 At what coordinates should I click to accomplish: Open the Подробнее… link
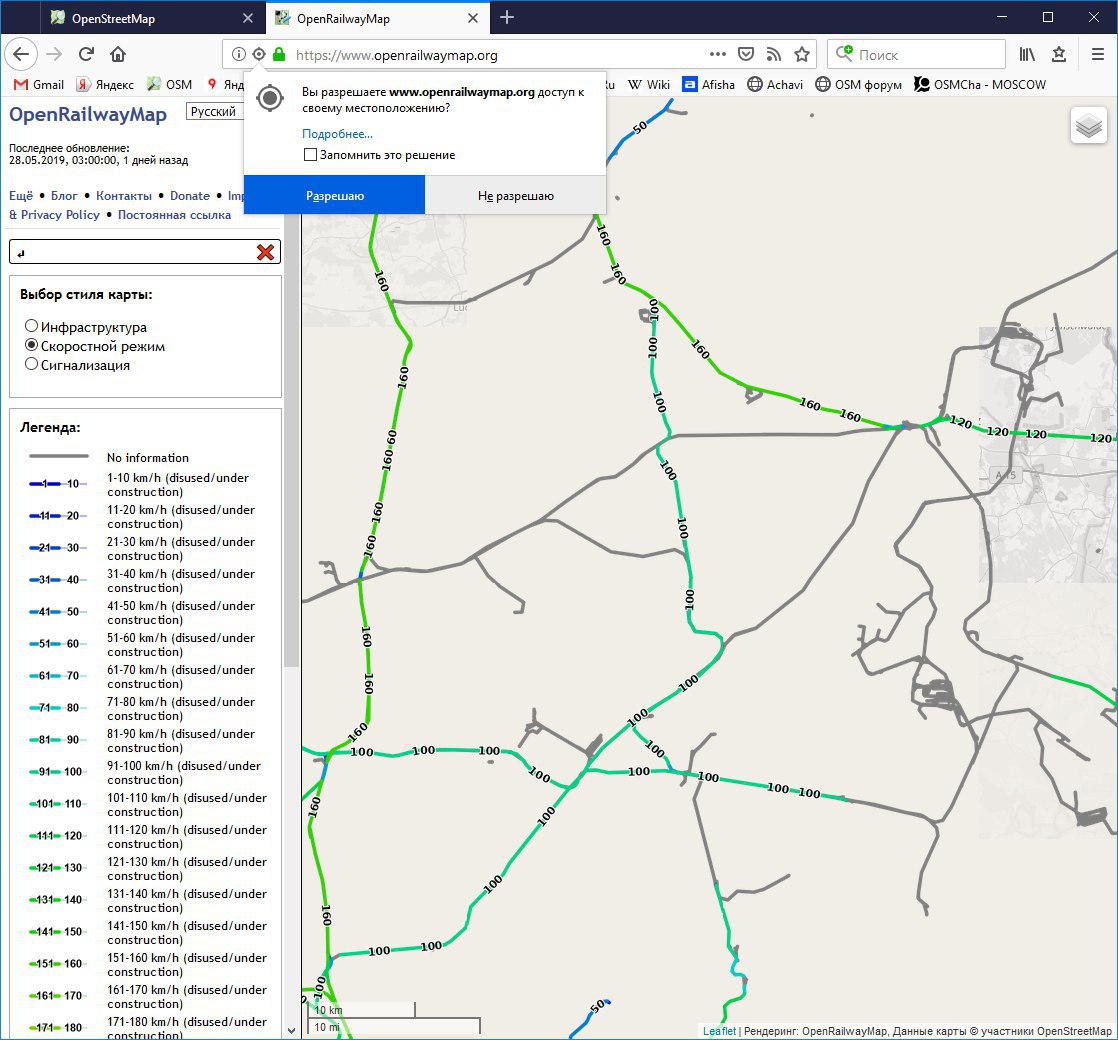tap(337, 134)
